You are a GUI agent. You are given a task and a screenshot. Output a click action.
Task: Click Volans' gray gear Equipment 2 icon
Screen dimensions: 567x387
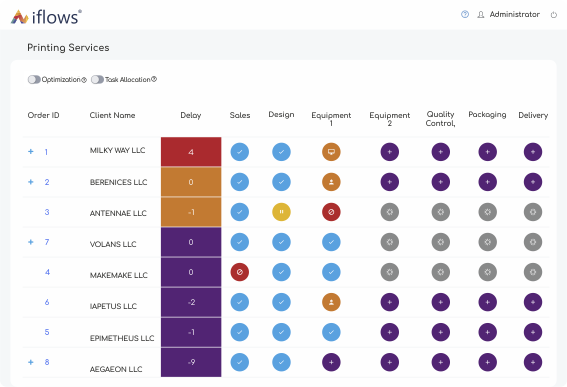click(x=390, y=242)
